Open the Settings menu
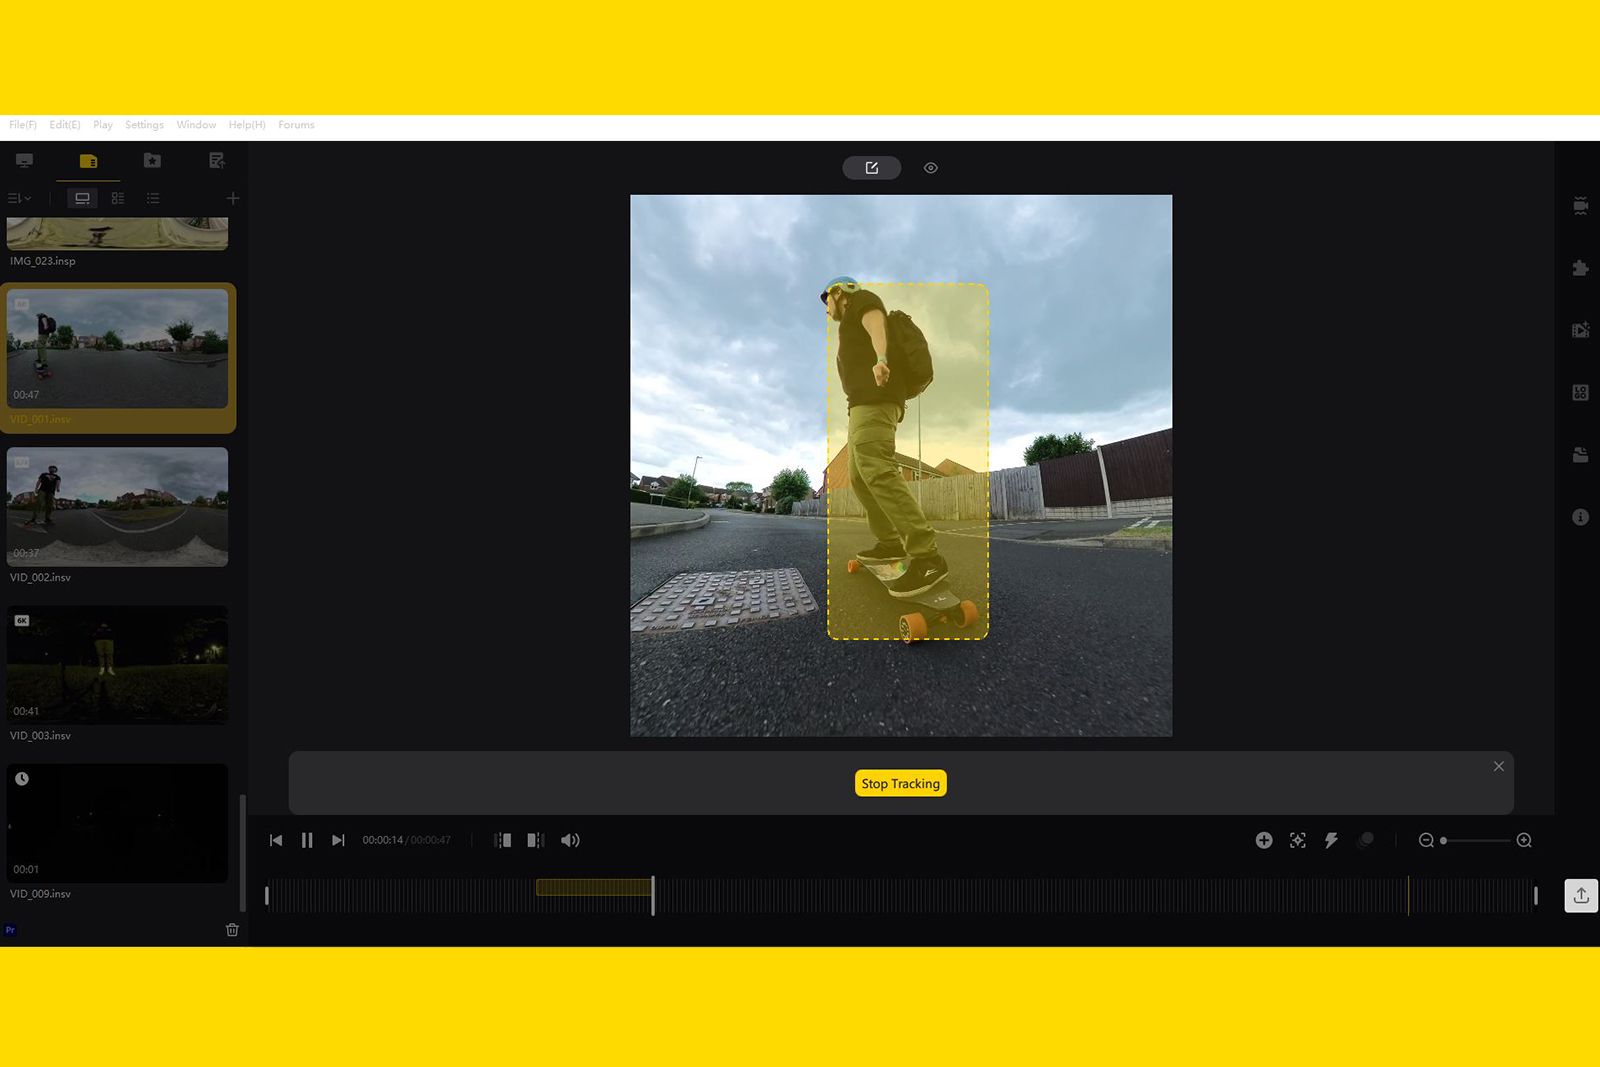Image resolution: width=1600 pixels, height=1067 pixels. 144,125
